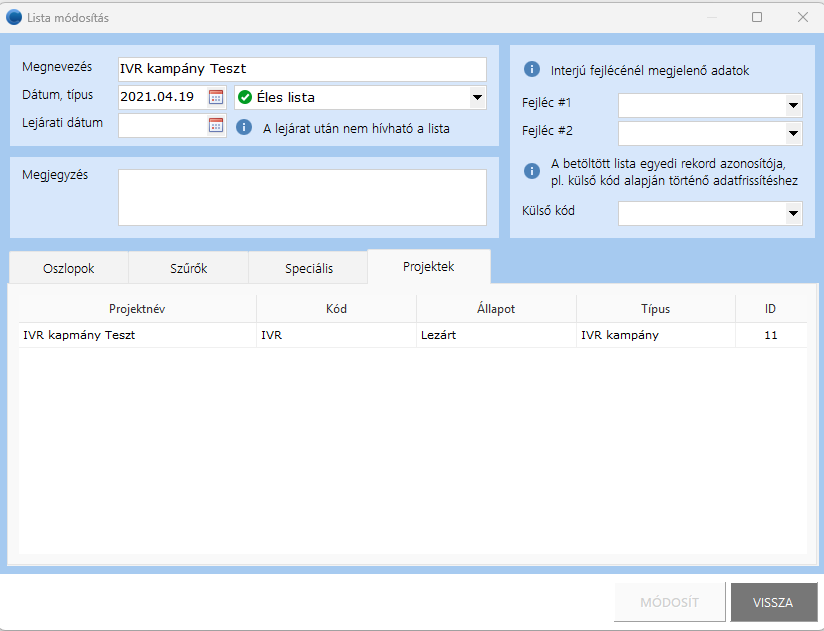Open the Fejléc #1 dropdown
This screenshot has width=824, height=631.
tap(793, 105)
